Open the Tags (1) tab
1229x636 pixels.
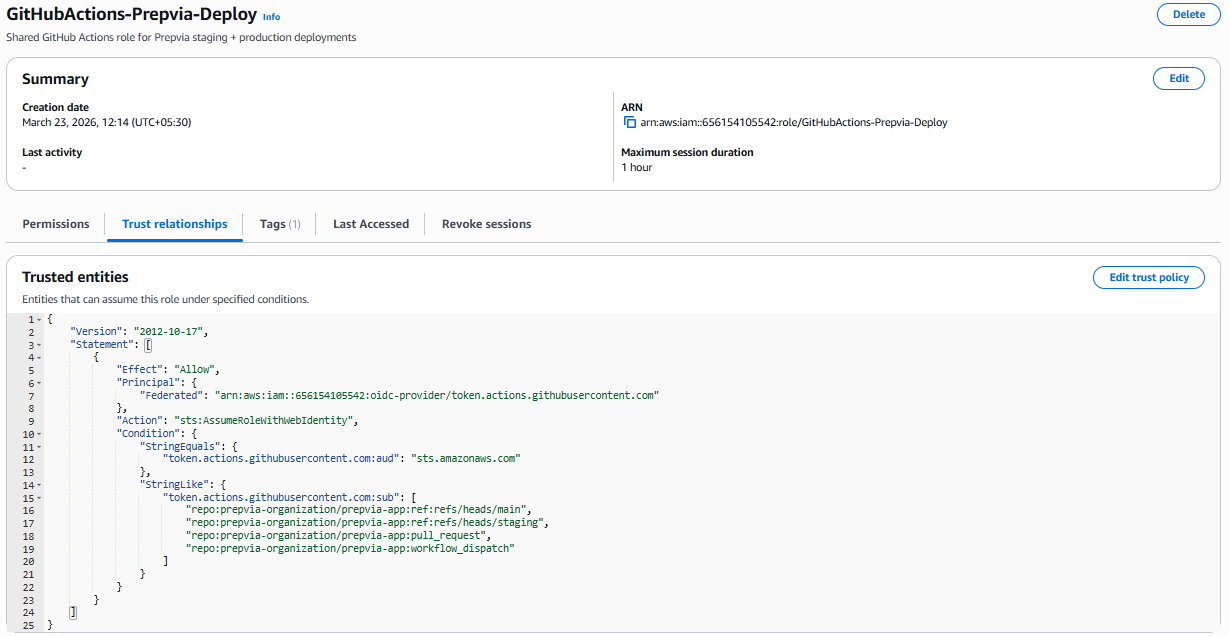point(280,224)
